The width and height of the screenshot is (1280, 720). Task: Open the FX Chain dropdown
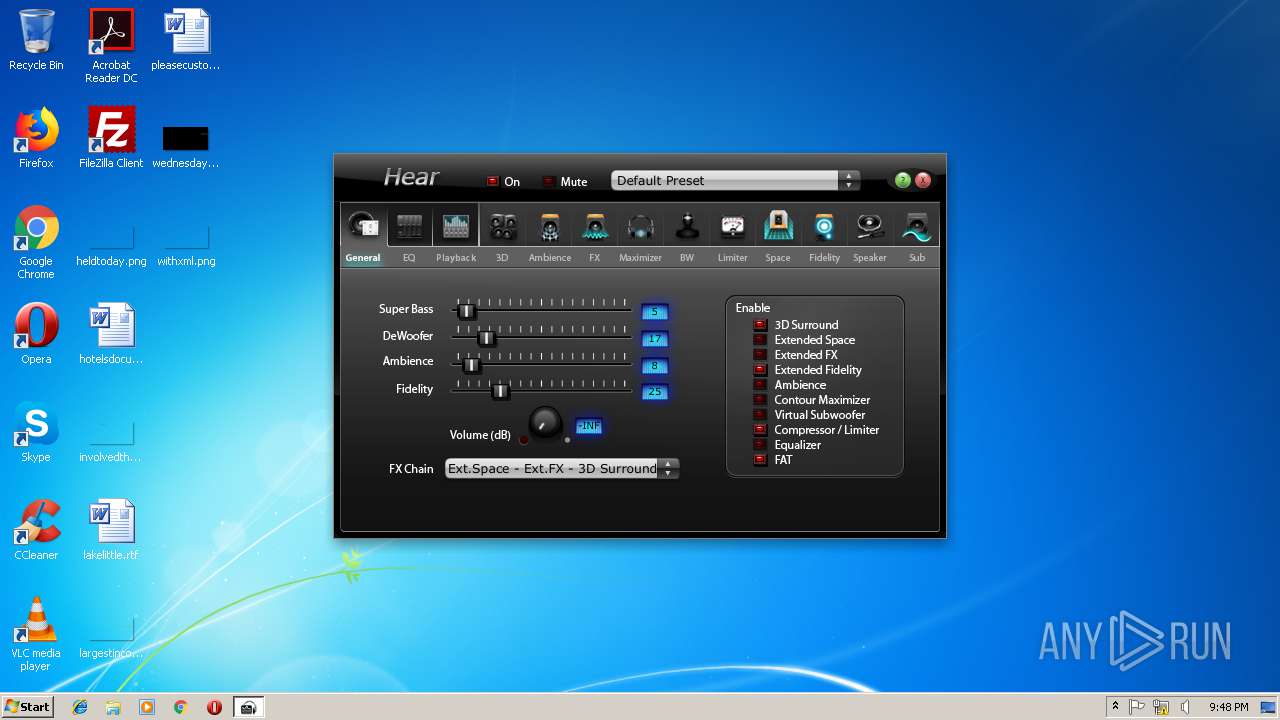pyautogui.click(x=562, y=468)
